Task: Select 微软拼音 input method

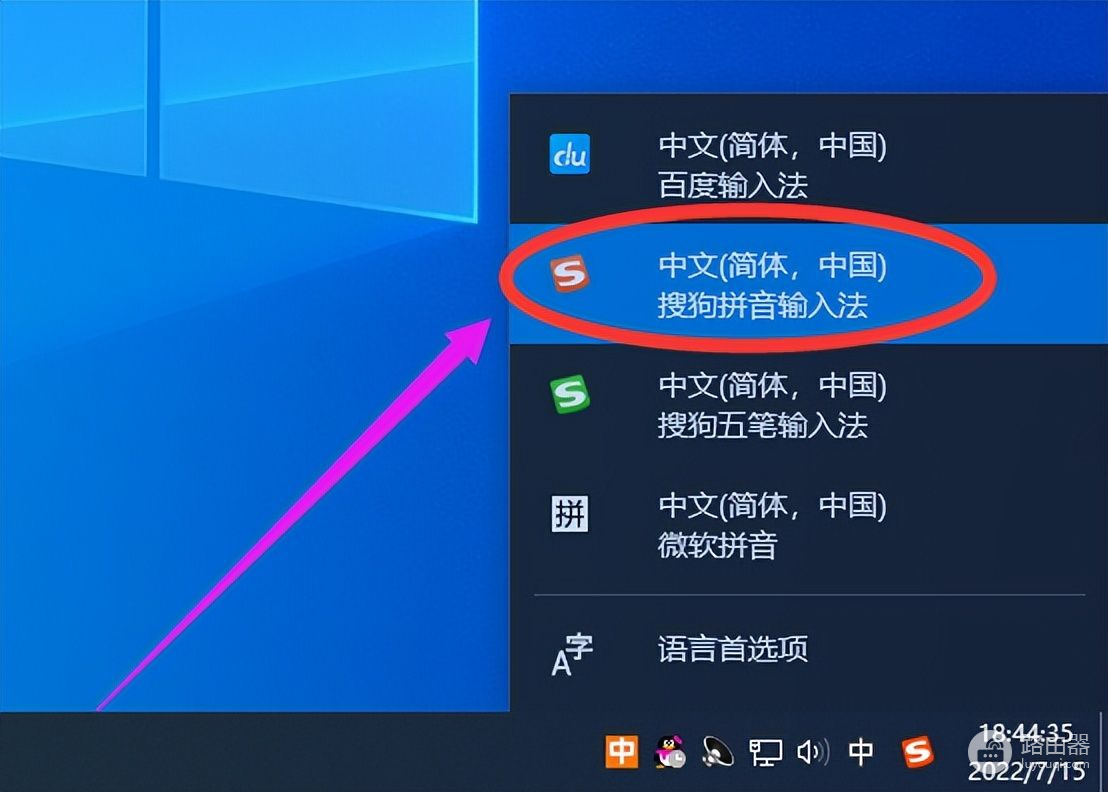Action: [808, 524]
